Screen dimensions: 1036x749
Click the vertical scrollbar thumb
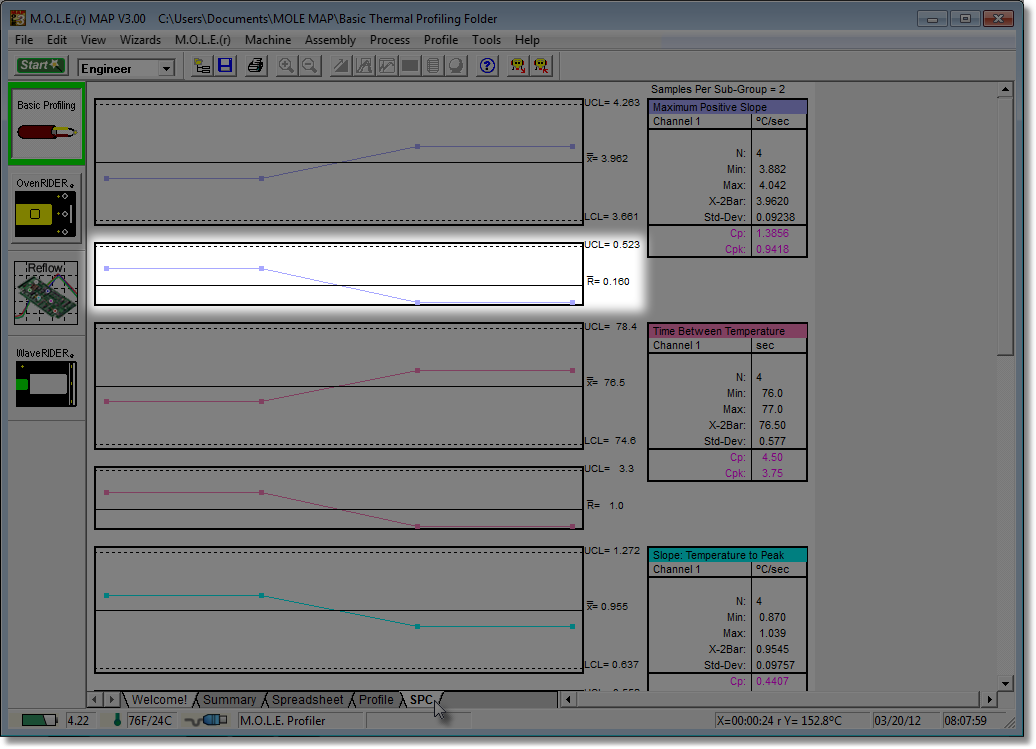click(1005, 227)
